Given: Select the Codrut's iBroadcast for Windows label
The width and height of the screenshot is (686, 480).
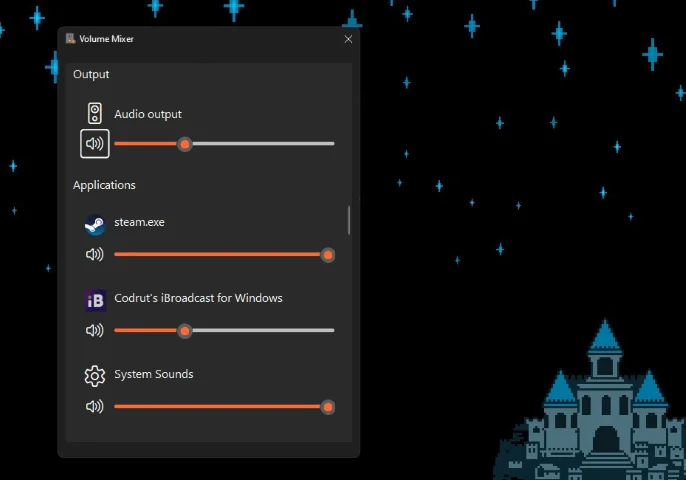Looking at the screenshot, I should (x=198, y=298).
